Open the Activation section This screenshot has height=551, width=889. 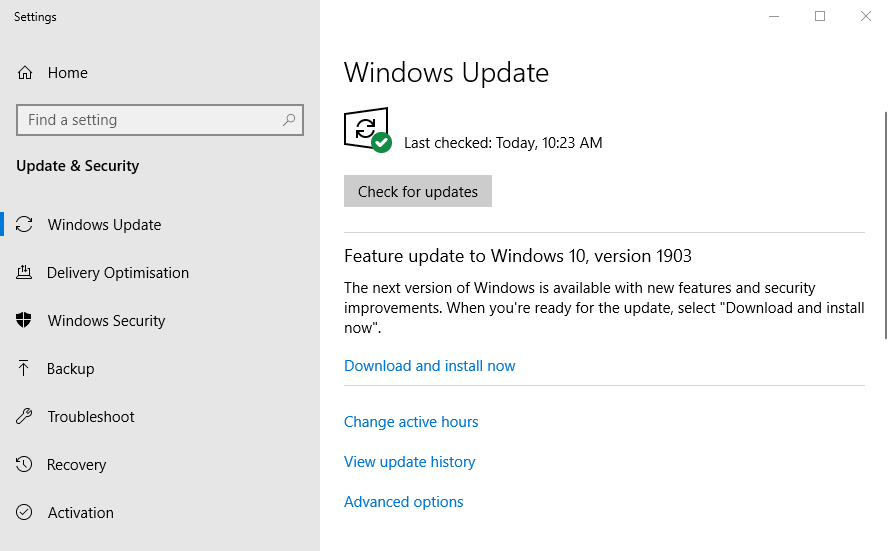coord(81,512)
